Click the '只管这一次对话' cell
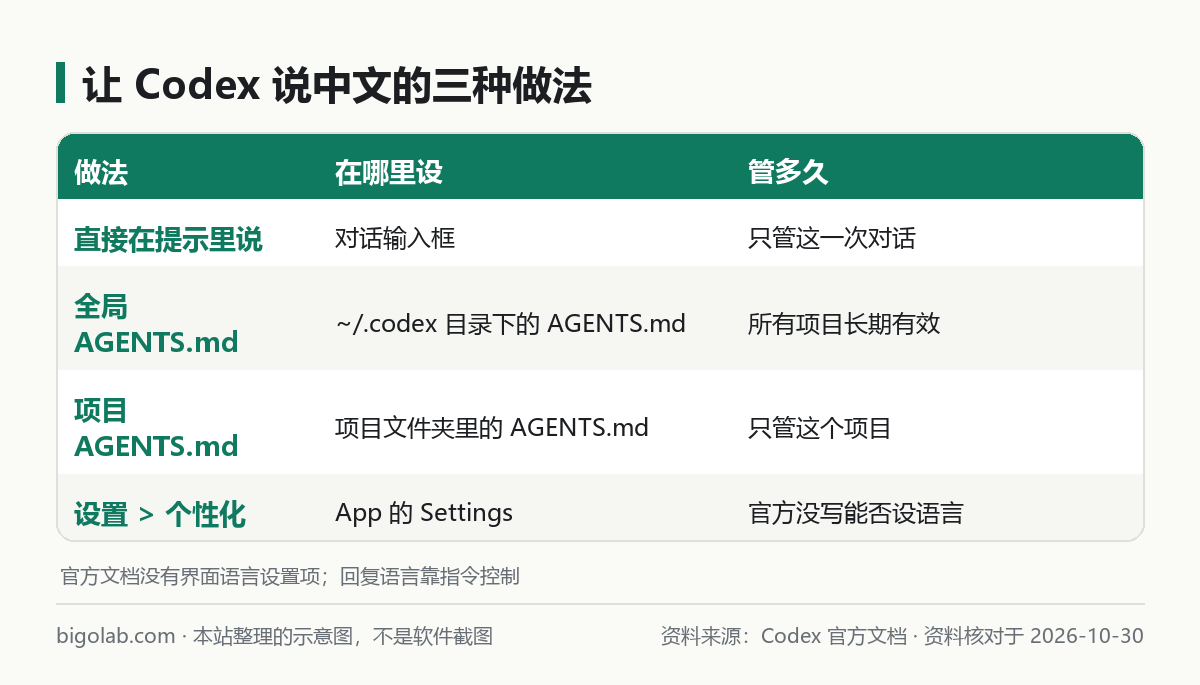This screenshot has height=685, width=1200. coord(832,239)
